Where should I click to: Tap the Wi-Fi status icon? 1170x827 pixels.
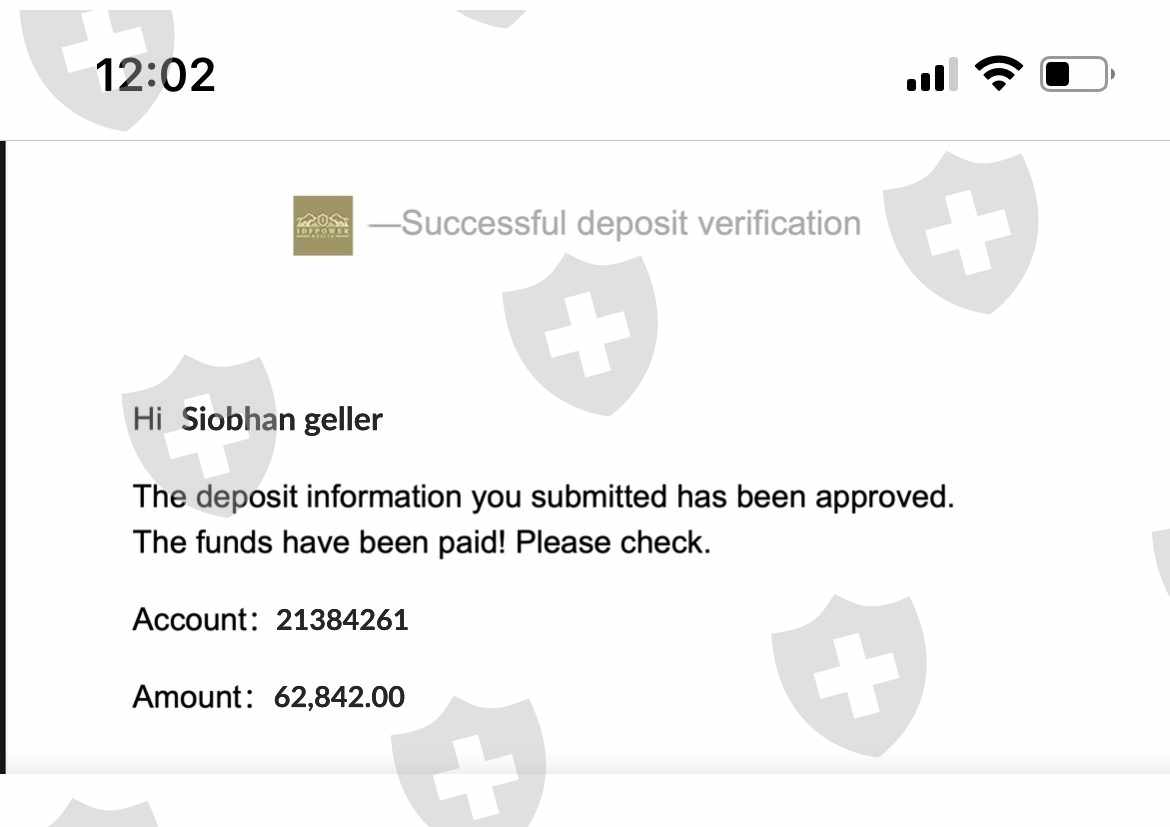998,74
